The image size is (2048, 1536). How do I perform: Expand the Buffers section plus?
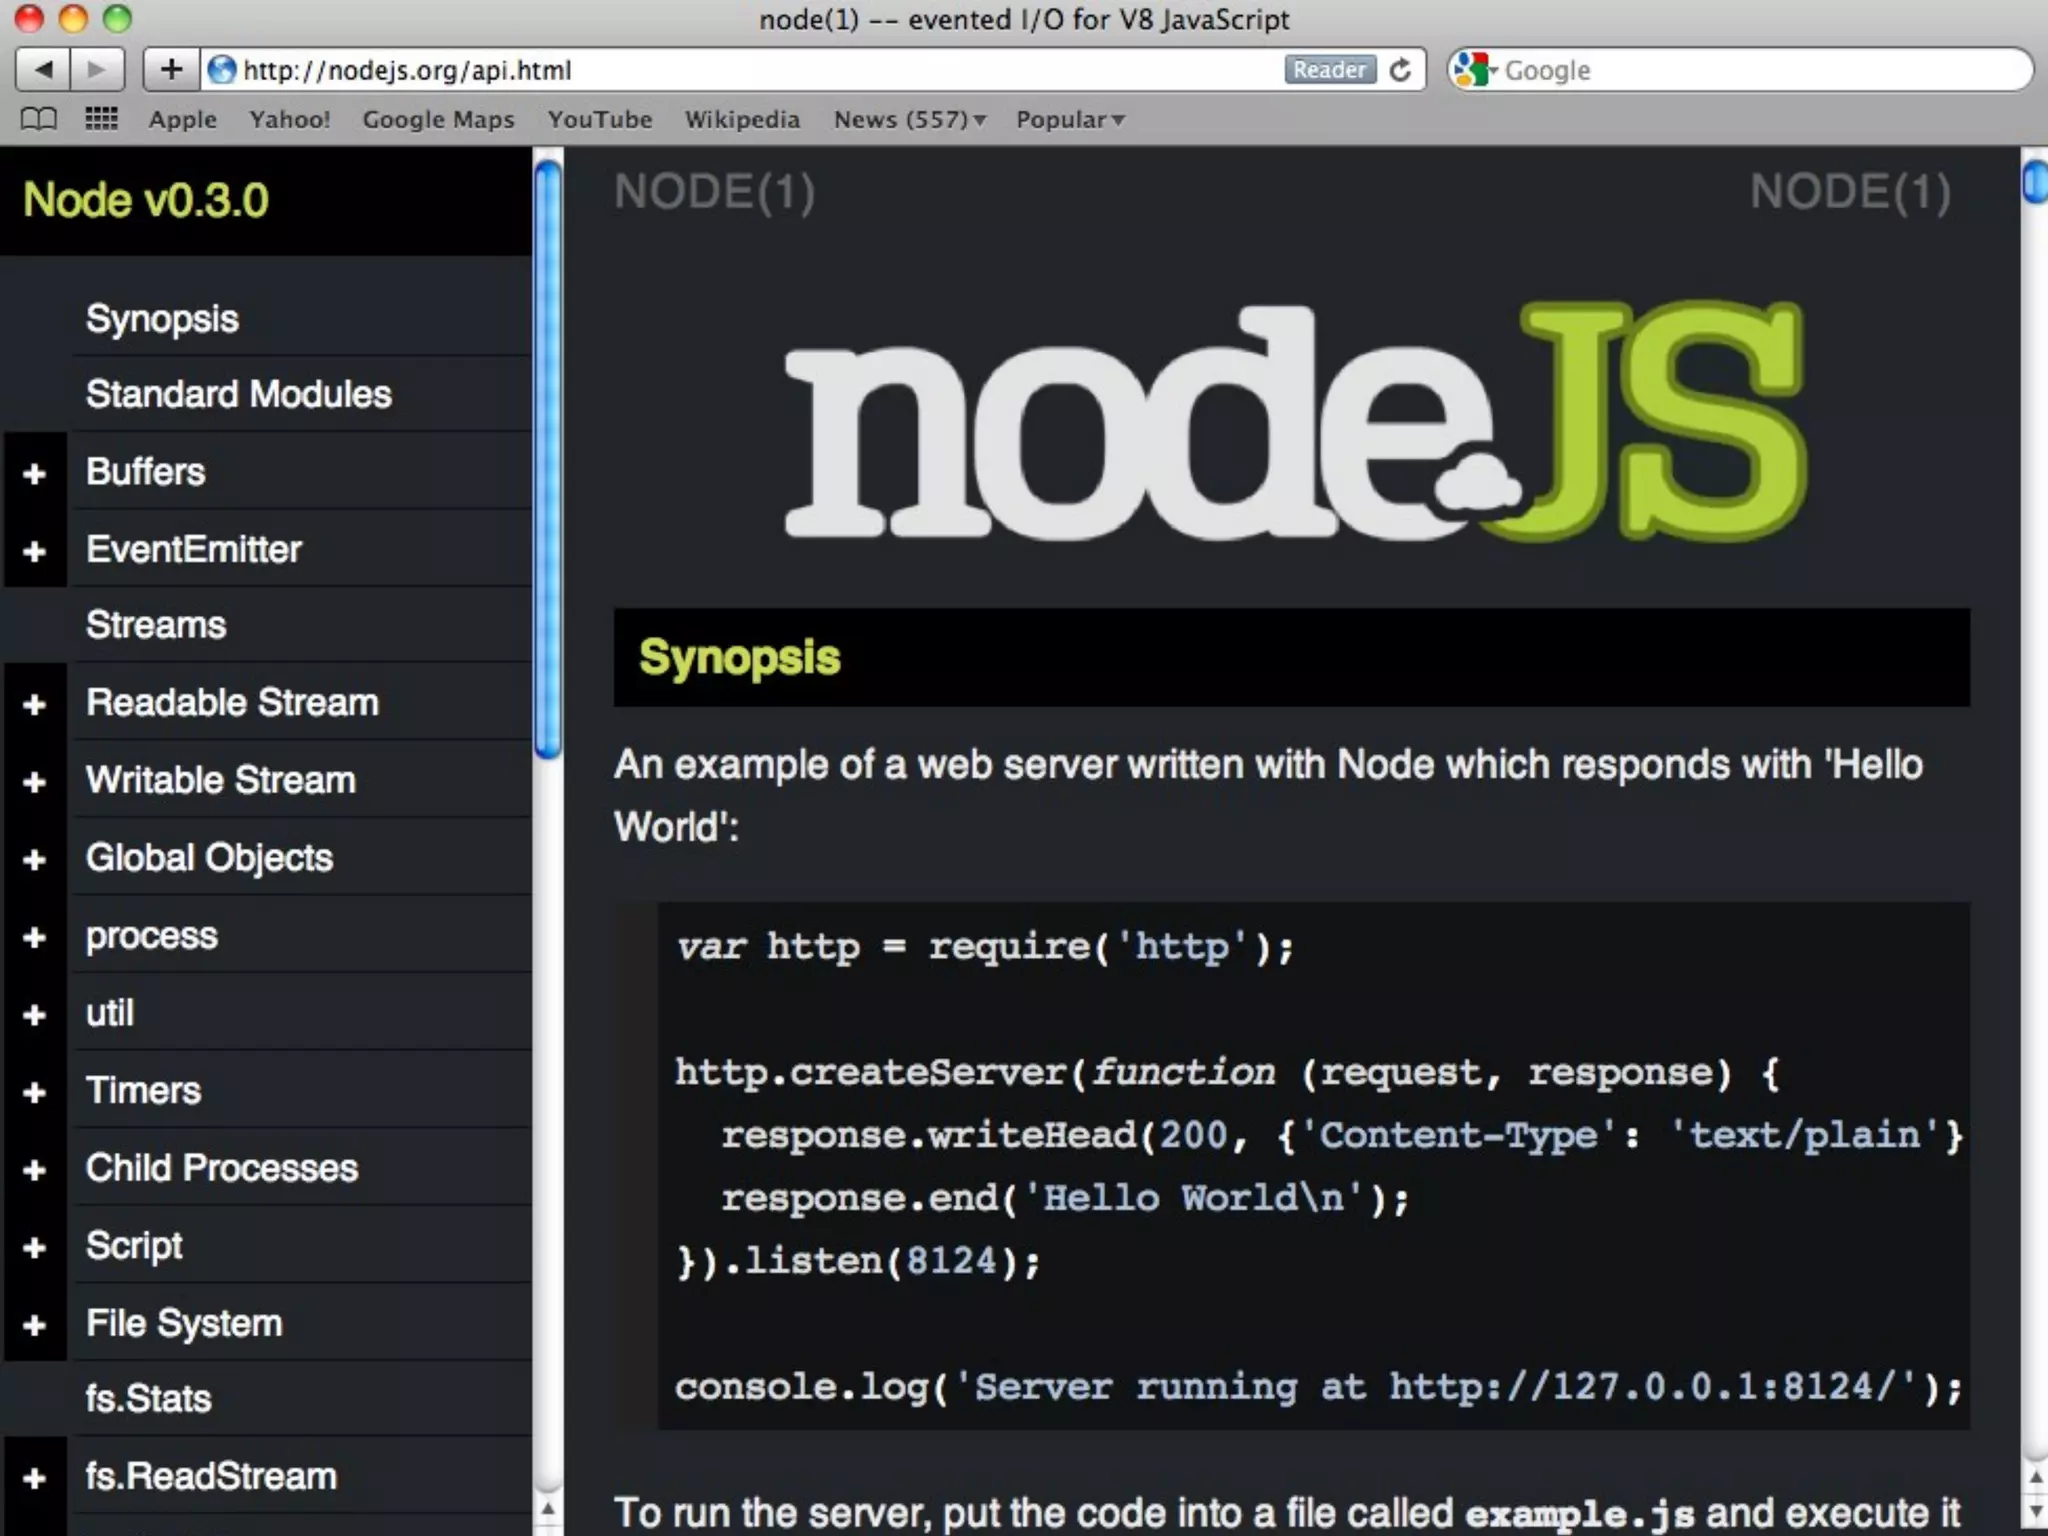[35, 473]
